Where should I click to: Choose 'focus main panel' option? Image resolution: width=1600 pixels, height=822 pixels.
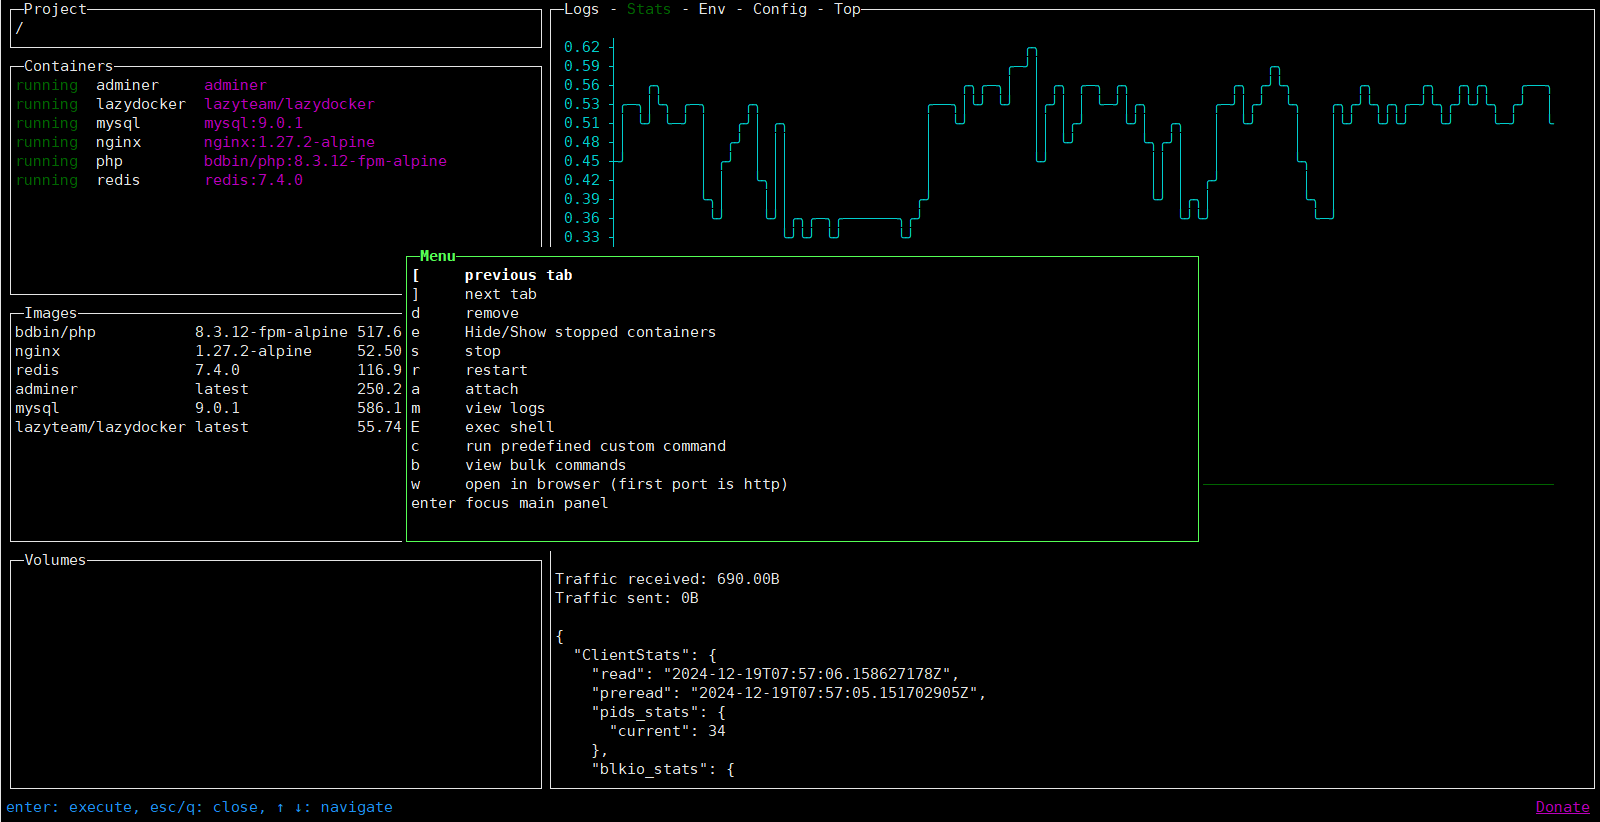(802, 503)
